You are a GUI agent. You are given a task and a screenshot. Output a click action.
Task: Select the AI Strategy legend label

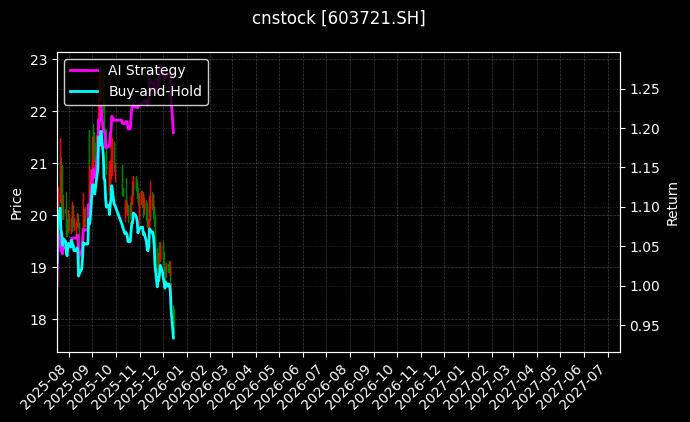point(146,70)
